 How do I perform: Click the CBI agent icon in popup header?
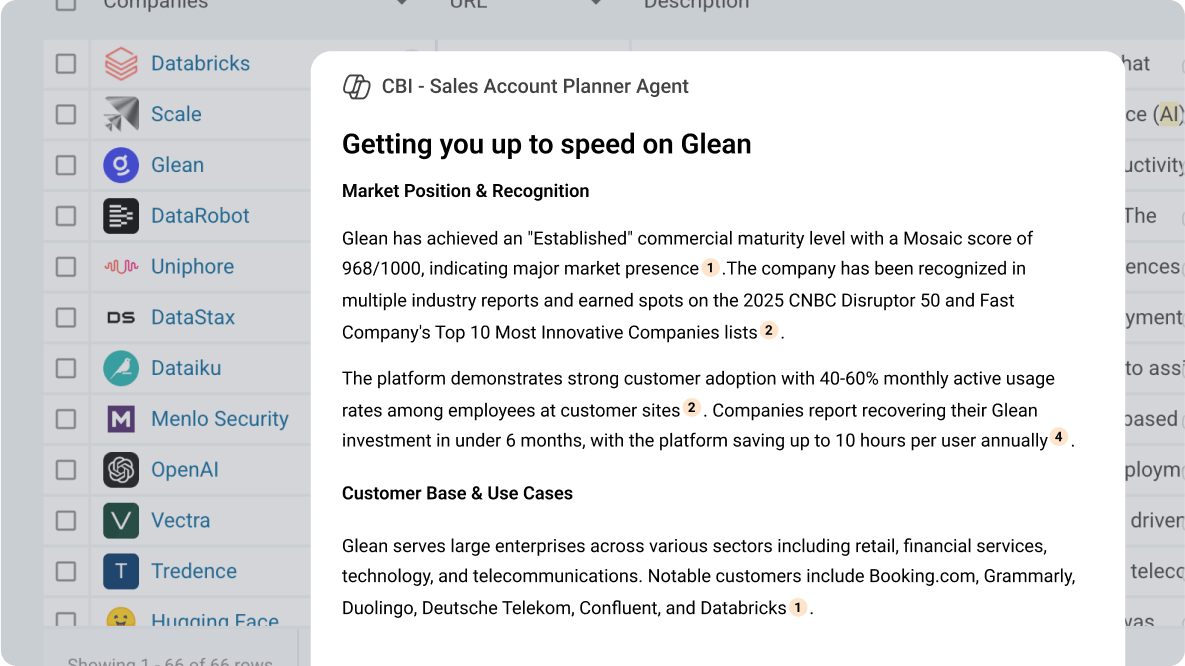tap(356, 87)
